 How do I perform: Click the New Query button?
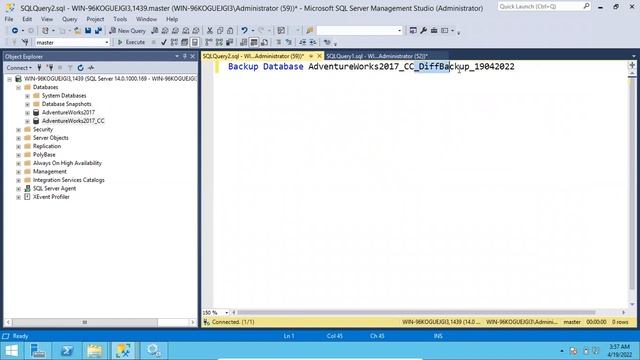(x=127, y=31)
